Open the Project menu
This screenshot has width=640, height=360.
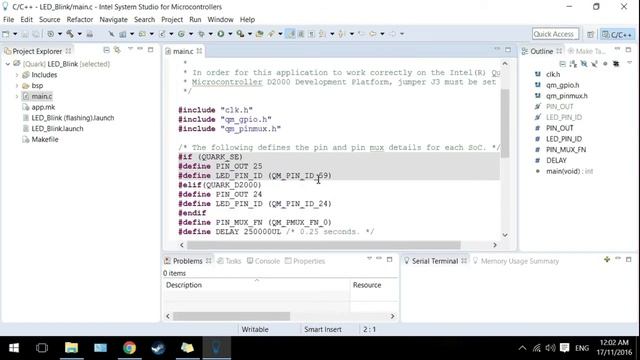172,20
